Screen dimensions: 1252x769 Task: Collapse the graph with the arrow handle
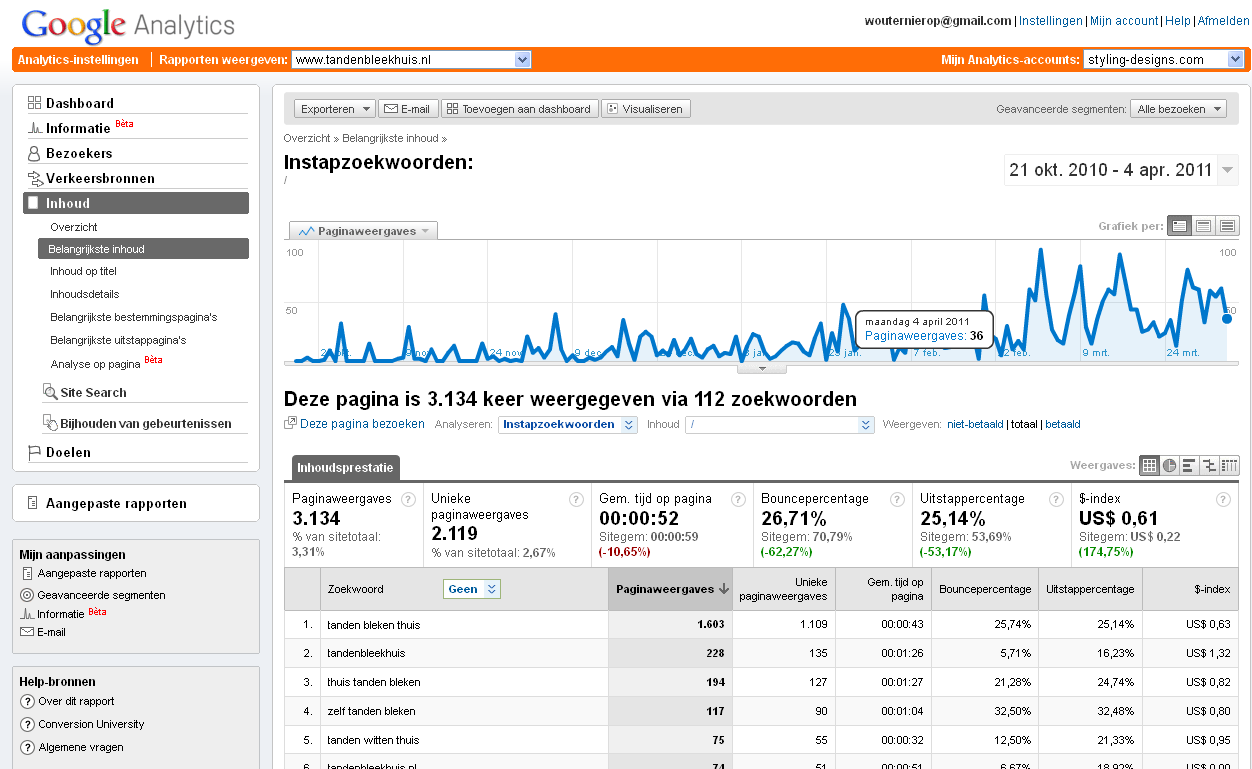tap(762, 369)
